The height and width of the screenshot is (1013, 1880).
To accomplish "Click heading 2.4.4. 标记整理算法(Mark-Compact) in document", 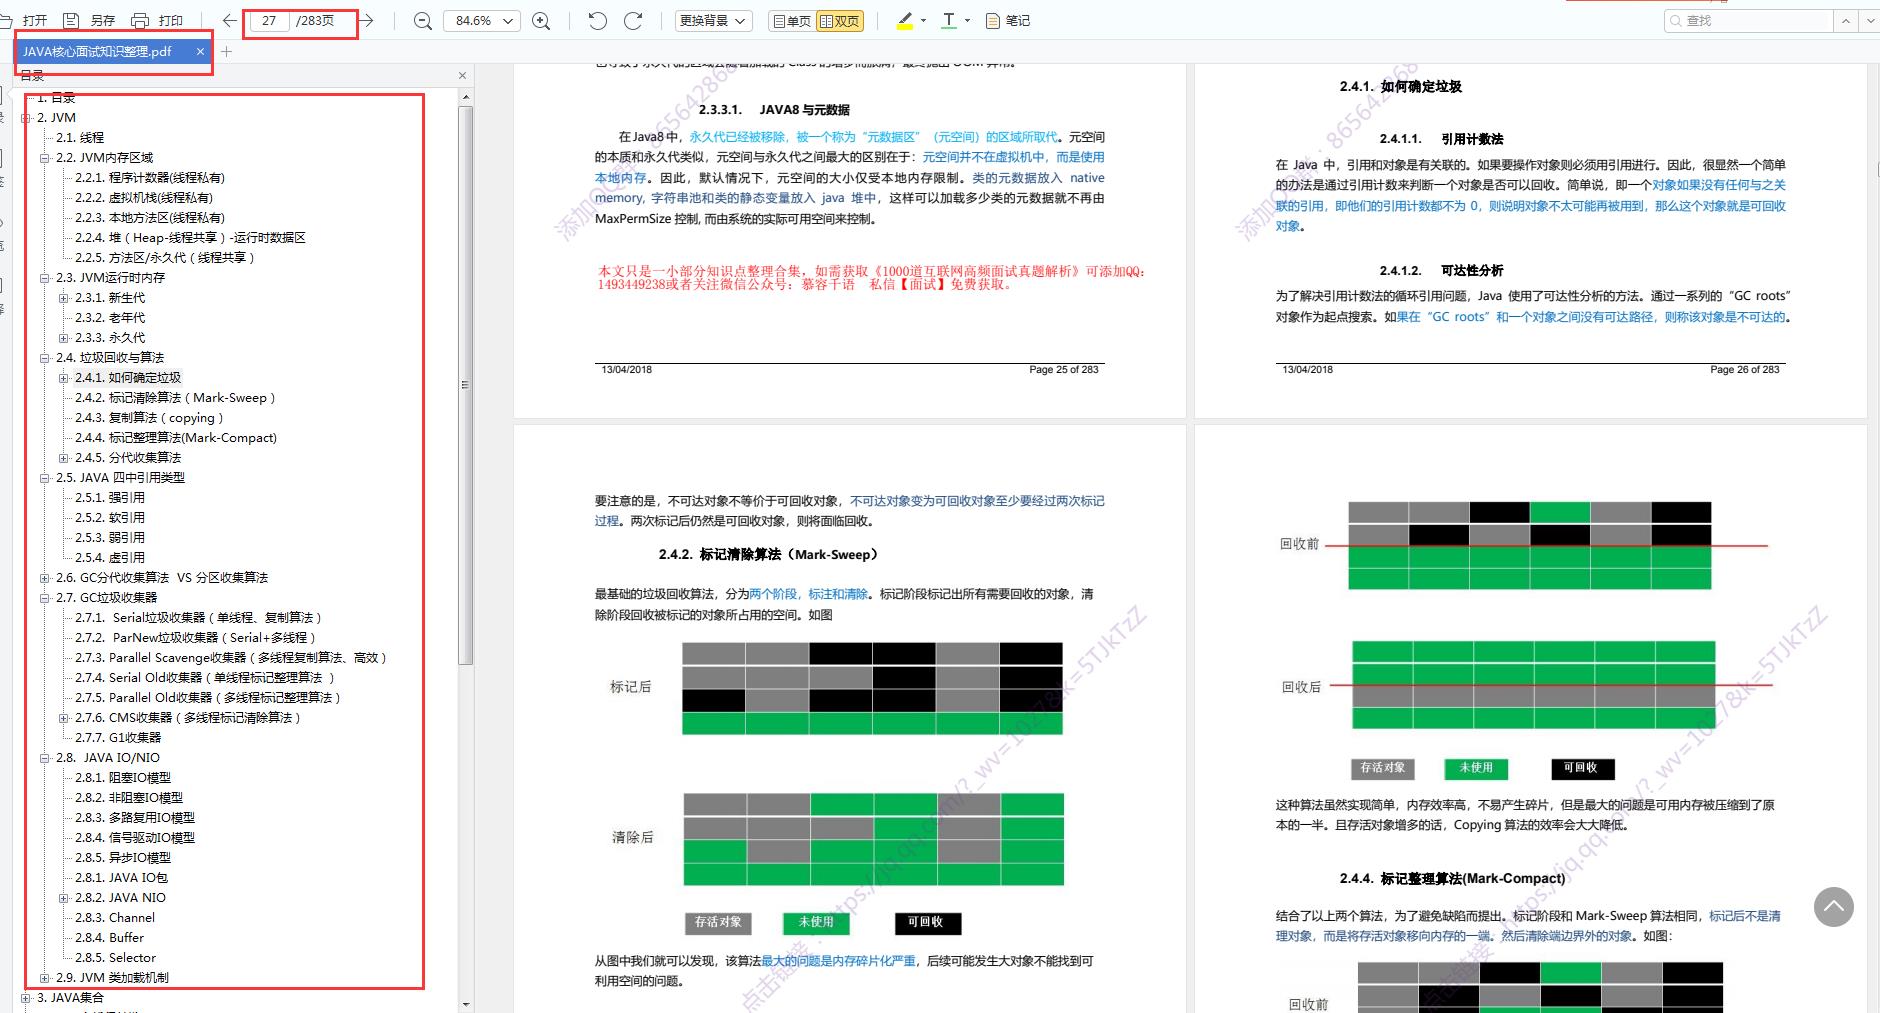I will click(1452, 879).
